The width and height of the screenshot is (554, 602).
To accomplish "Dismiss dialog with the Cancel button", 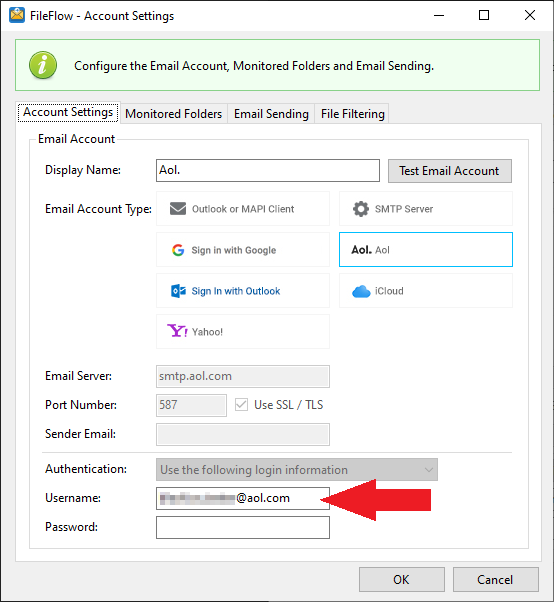I will (x=495, y=579).
